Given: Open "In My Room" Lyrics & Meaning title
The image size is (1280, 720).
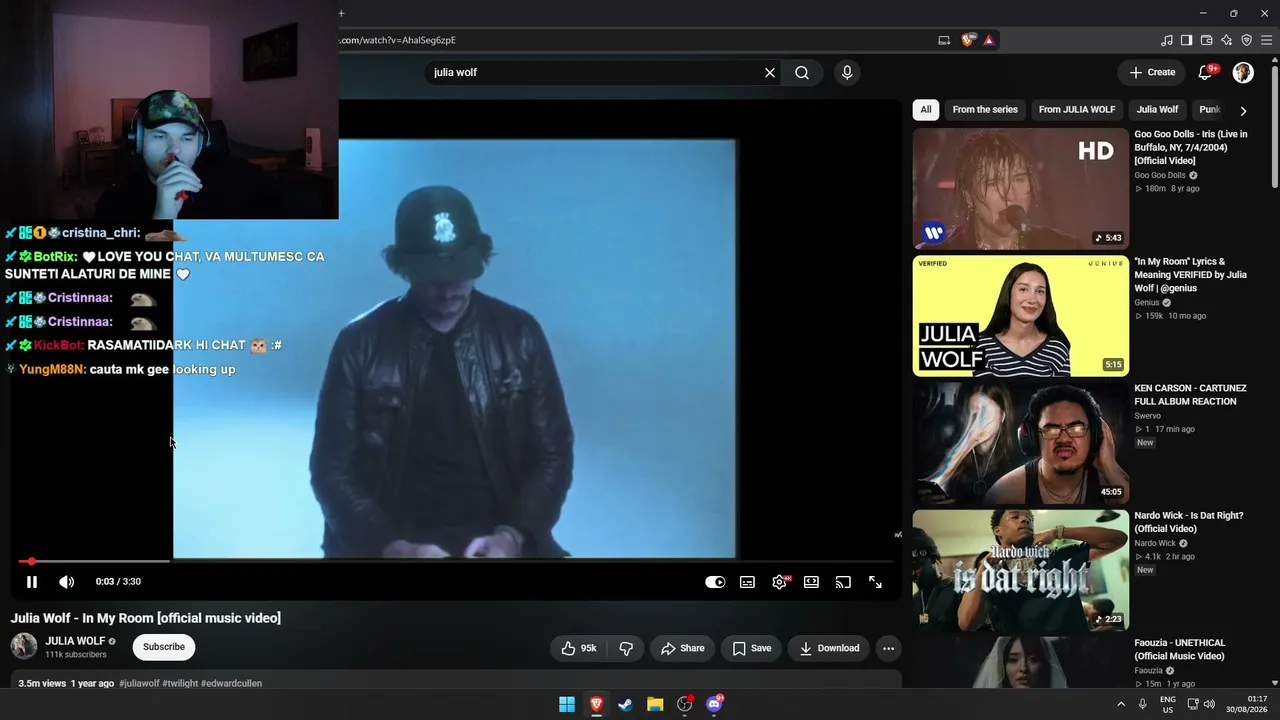Looking at the screenshot, I should (x=1191, y=275).
